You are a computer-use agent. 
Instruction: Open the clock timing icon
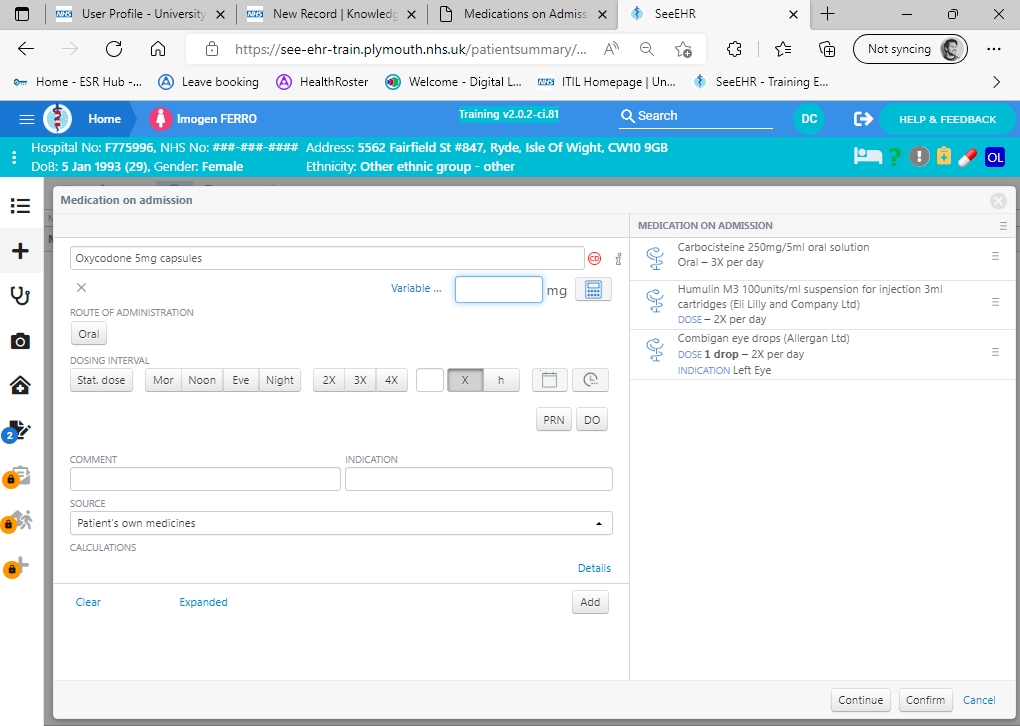click(591, 380)
